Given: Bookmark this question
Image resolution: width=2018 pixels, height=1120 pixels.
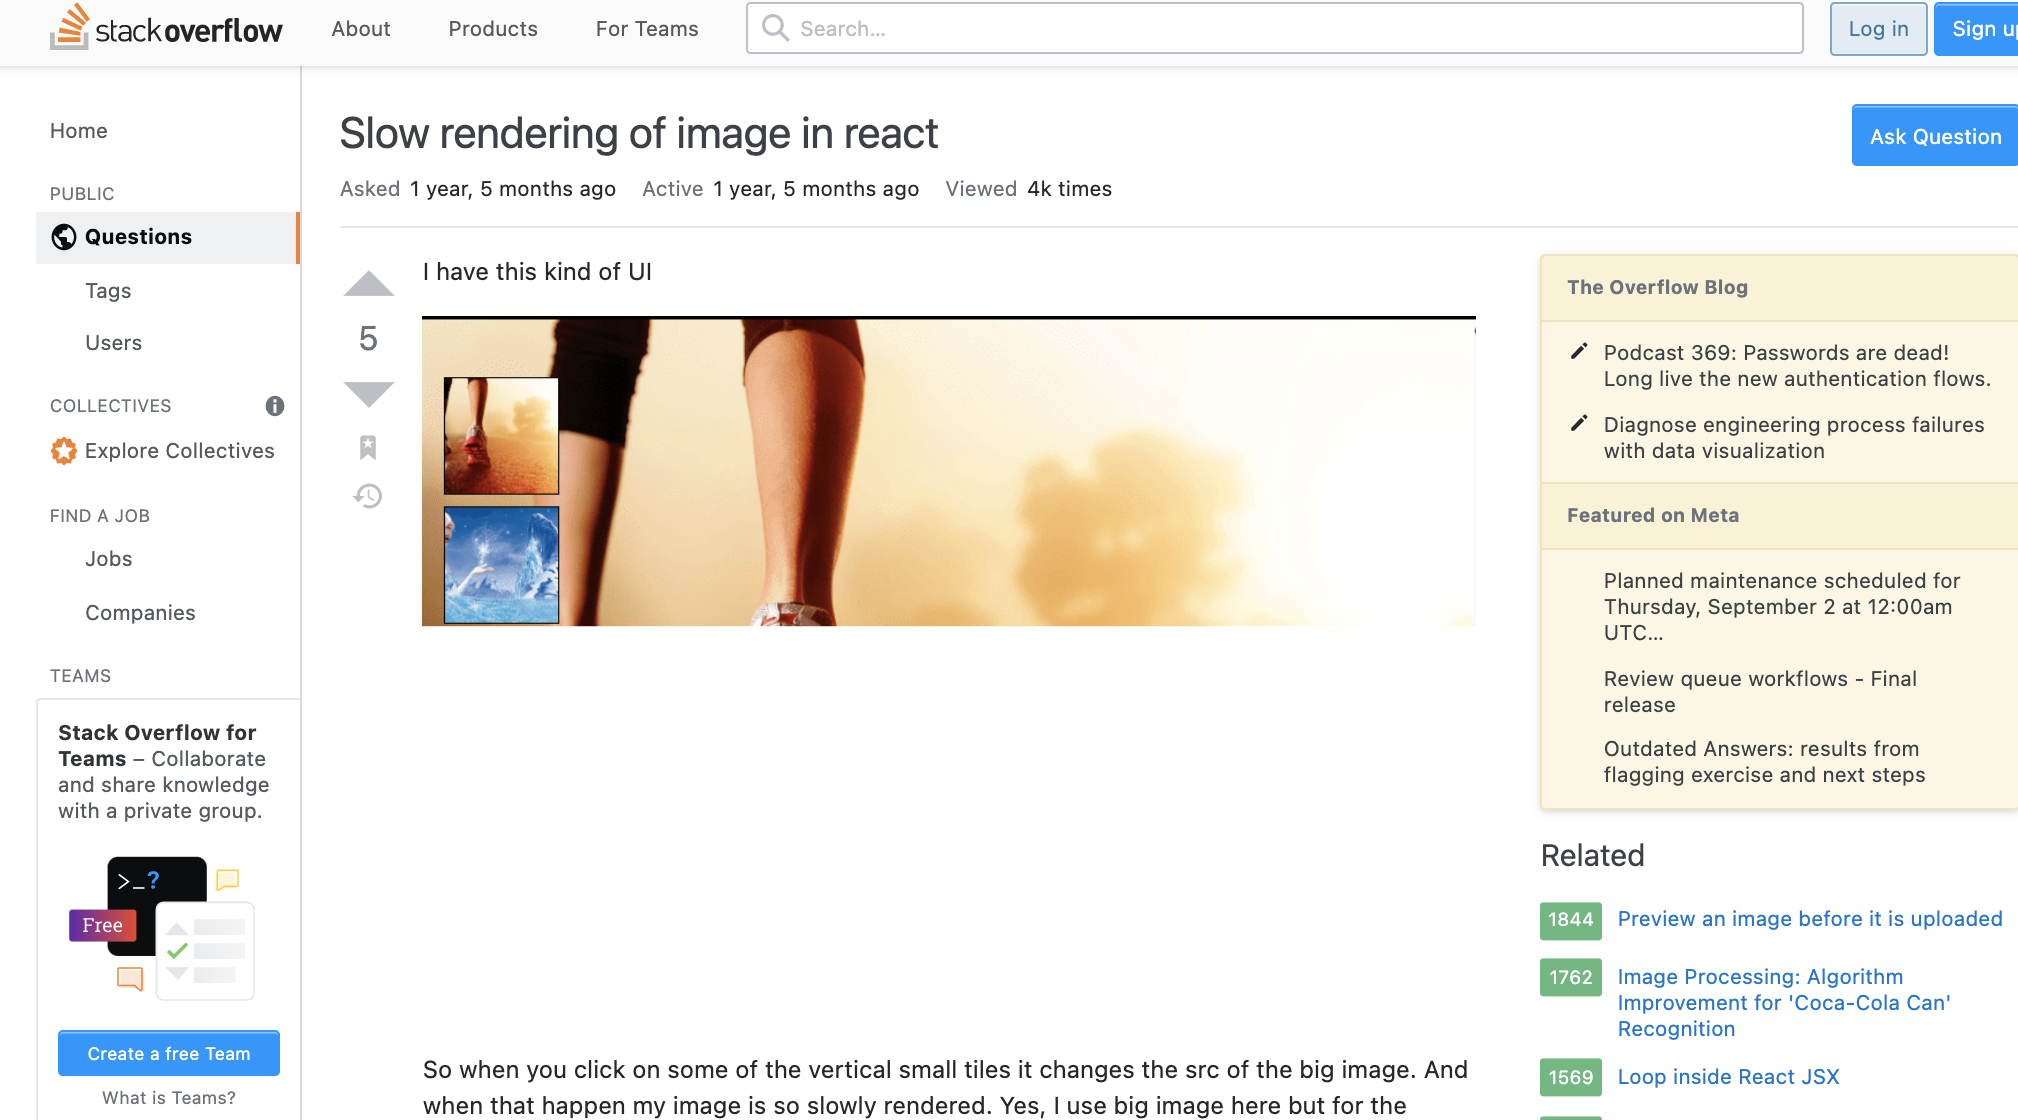Looking at the screenshot, I should click(x=368, y=447).
